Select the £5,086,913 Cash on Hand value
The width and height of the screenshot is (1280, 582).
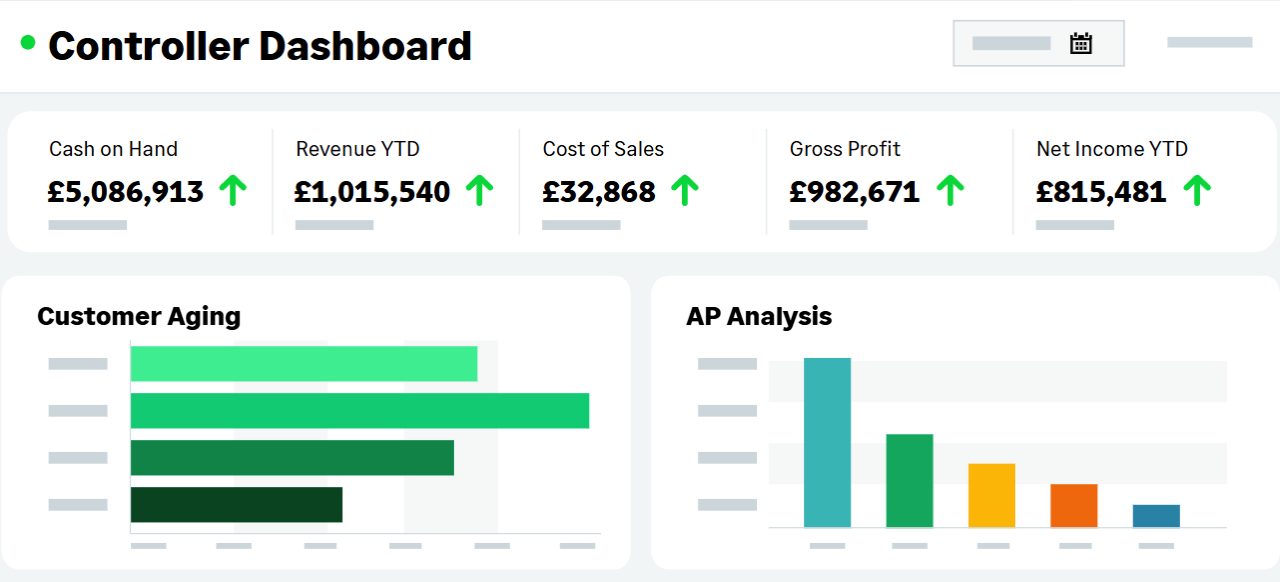click(x=126, y=191)
